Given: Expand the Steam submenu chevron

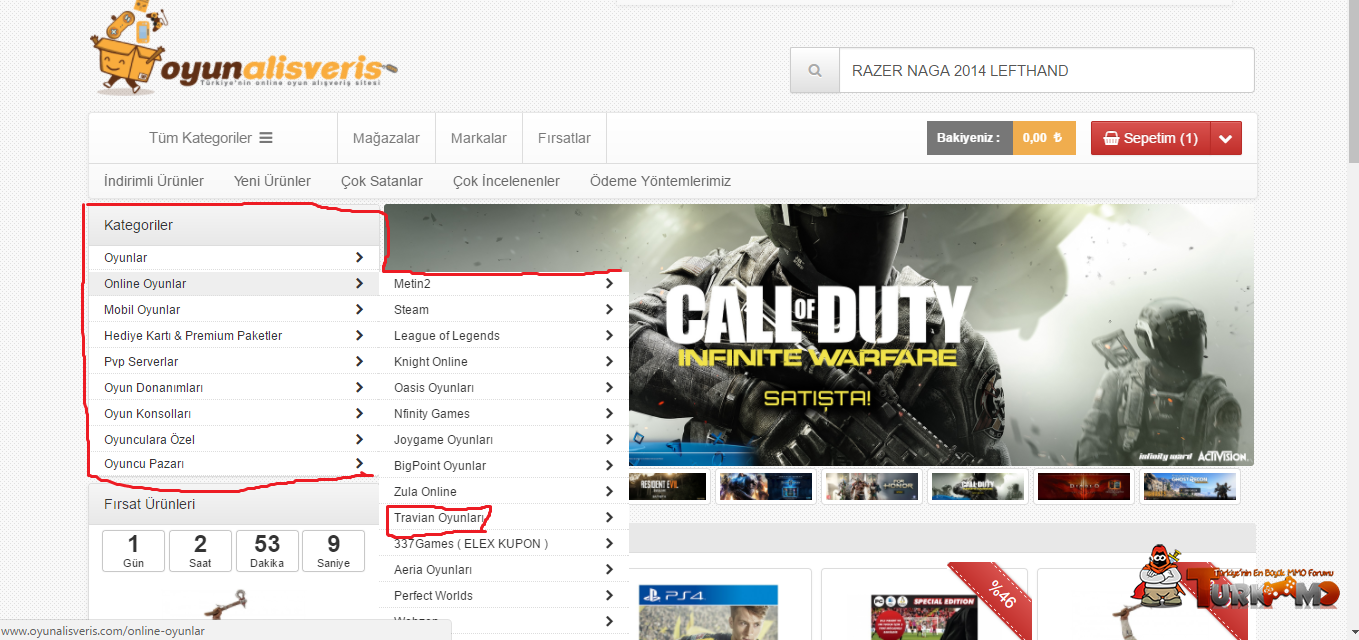Looking at the screenshot, I should (x=609, y=310).
